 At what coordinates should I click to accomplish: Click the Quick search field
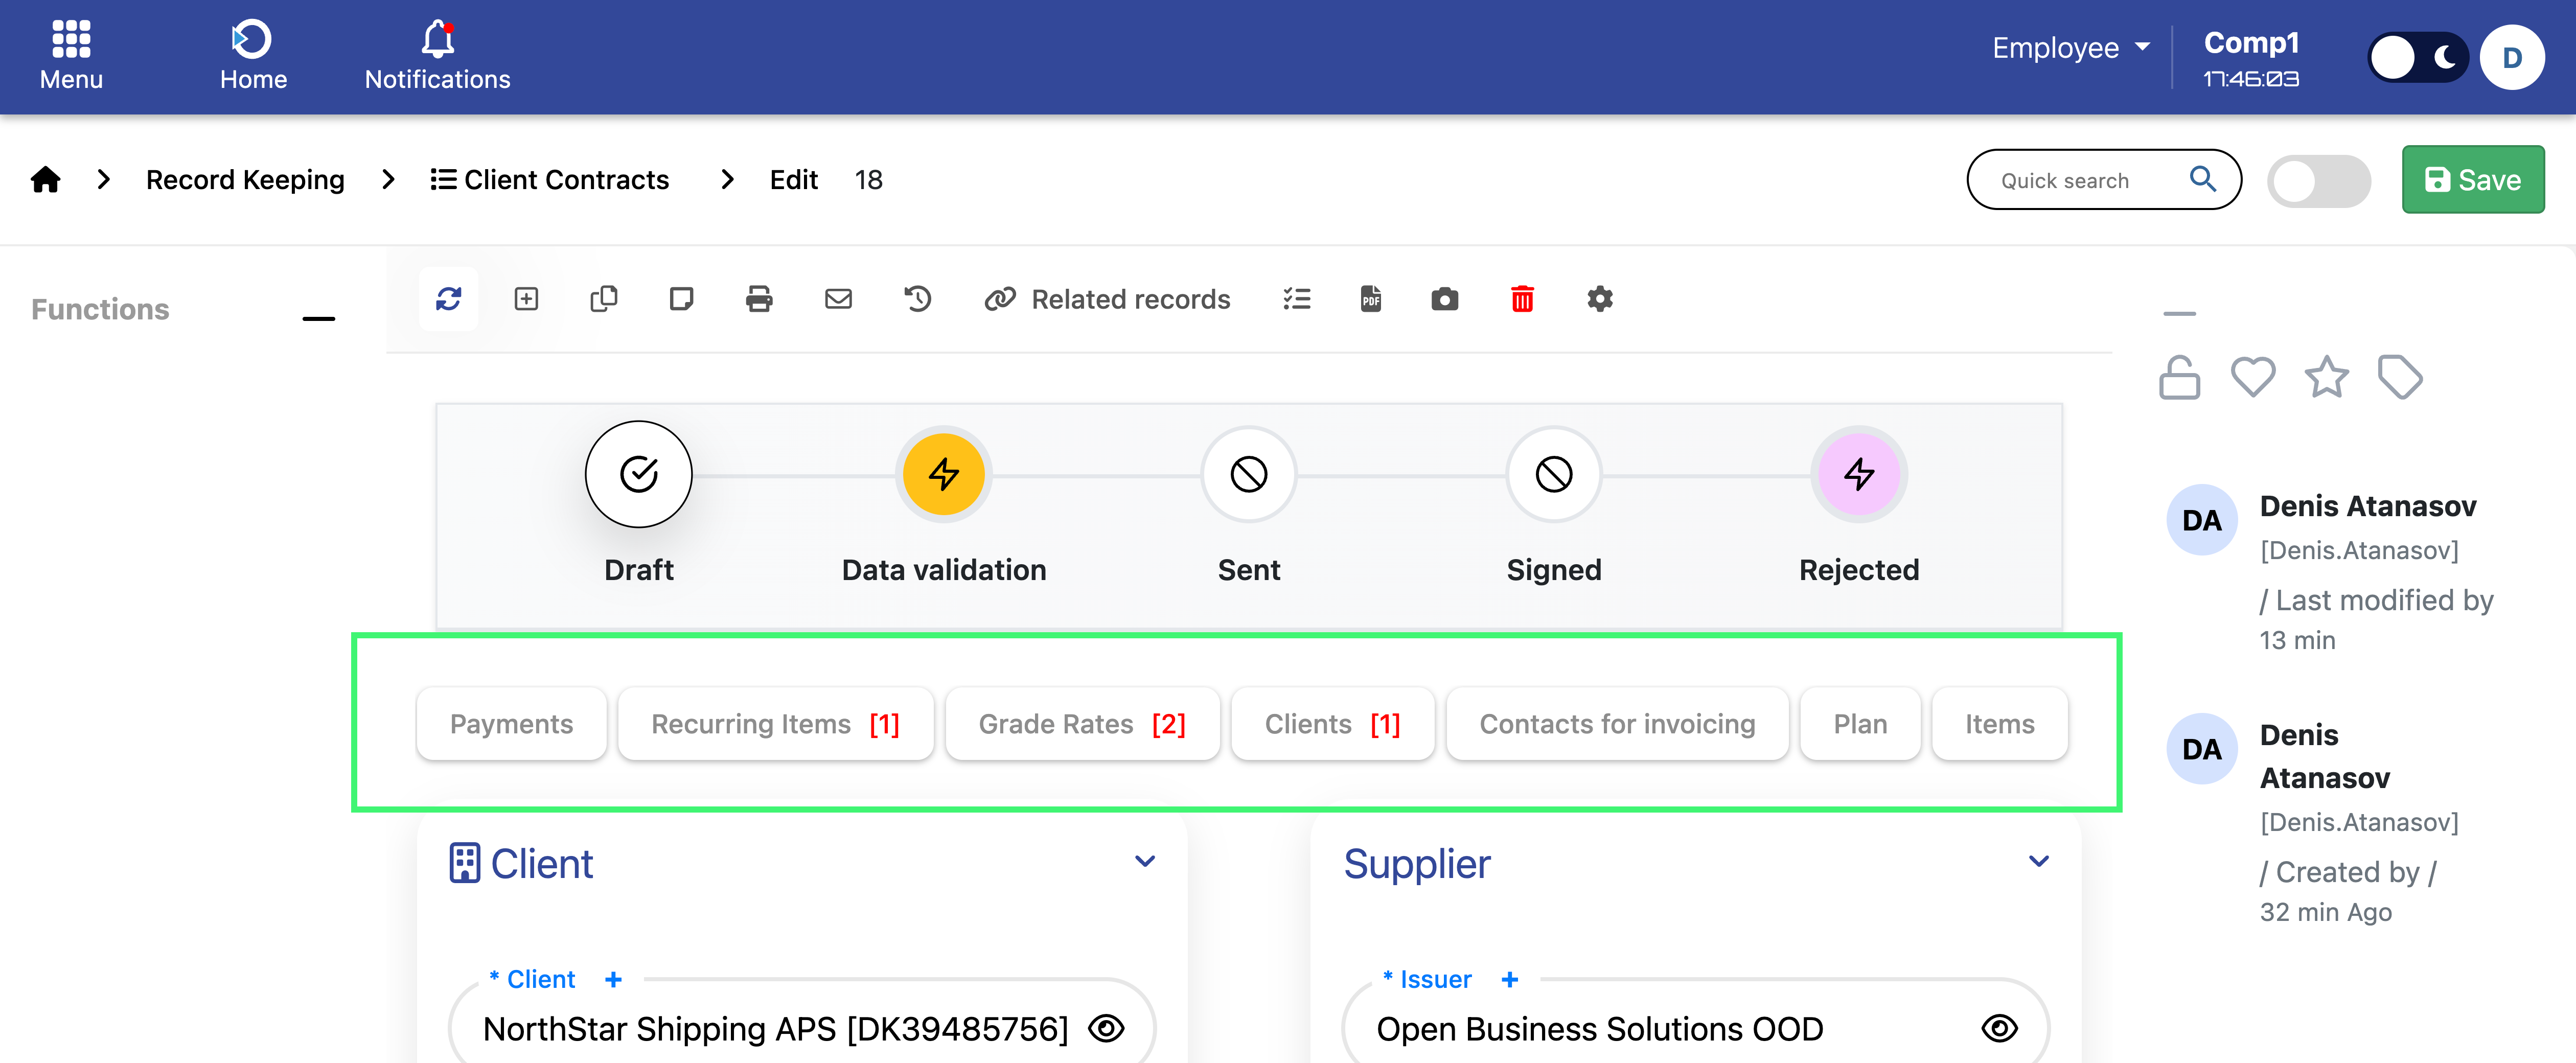tap(2104, 180)
